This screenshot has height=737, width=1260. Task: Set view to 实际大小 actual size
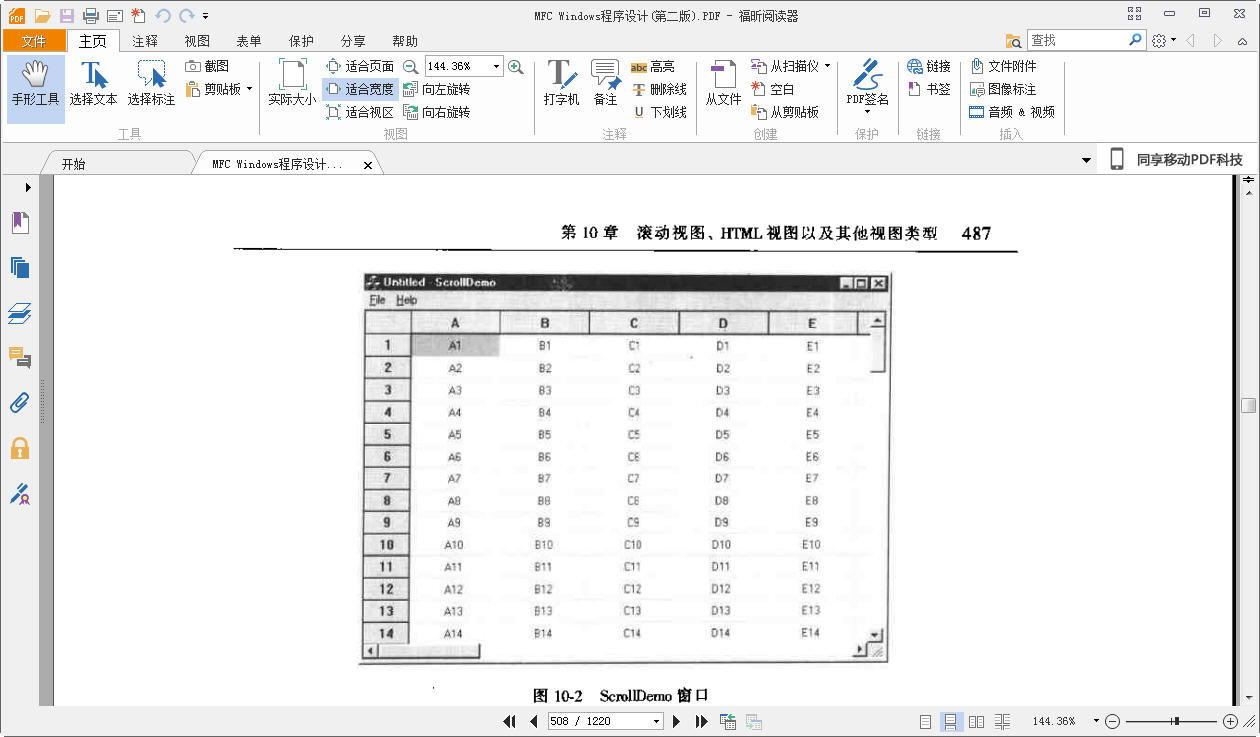pyautogui.click(x=292, y=85)
